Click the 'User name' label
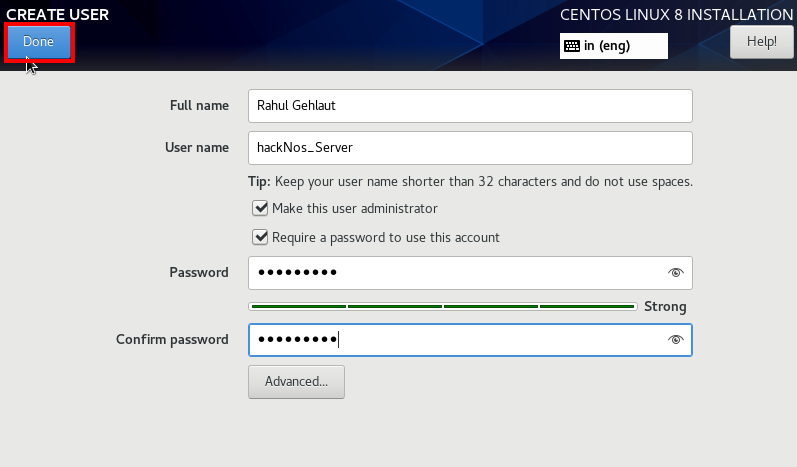Viewport: 797px width, 467px height. [197, 147]
